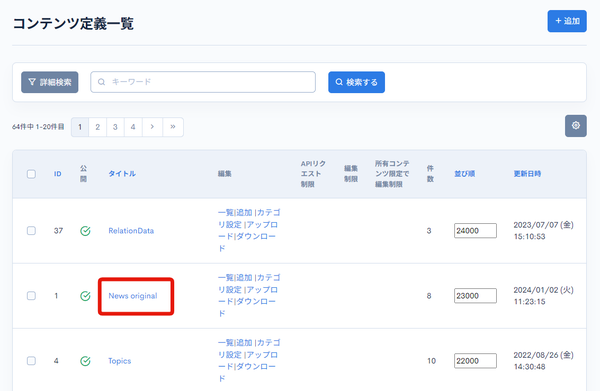Viewport: 600px width, 391px height.
Task: Click the APIリクエスト制限 column header
Action: (x=313, y=174)
